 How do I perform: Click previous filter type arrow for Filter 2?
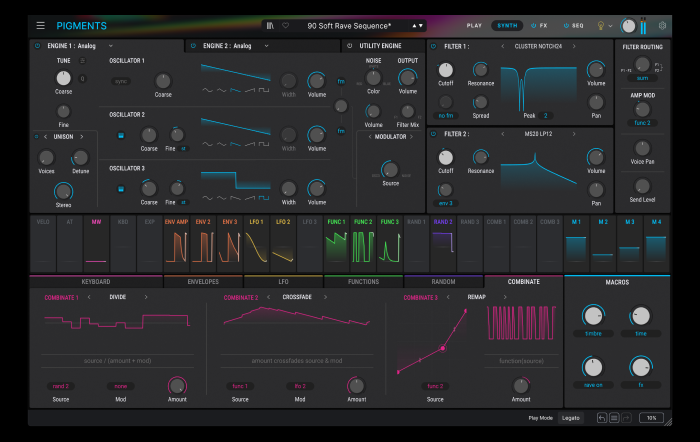(503, 133)
